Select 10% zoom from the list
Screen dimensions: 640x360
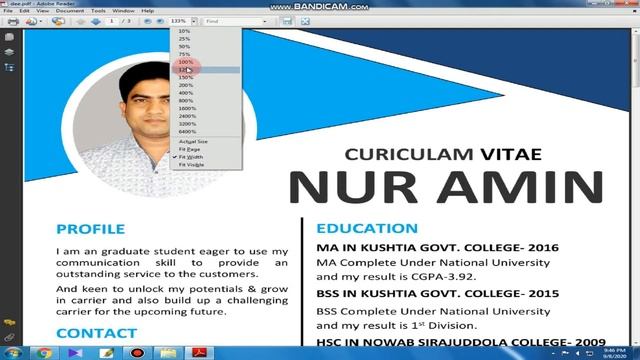click(206, 31)
